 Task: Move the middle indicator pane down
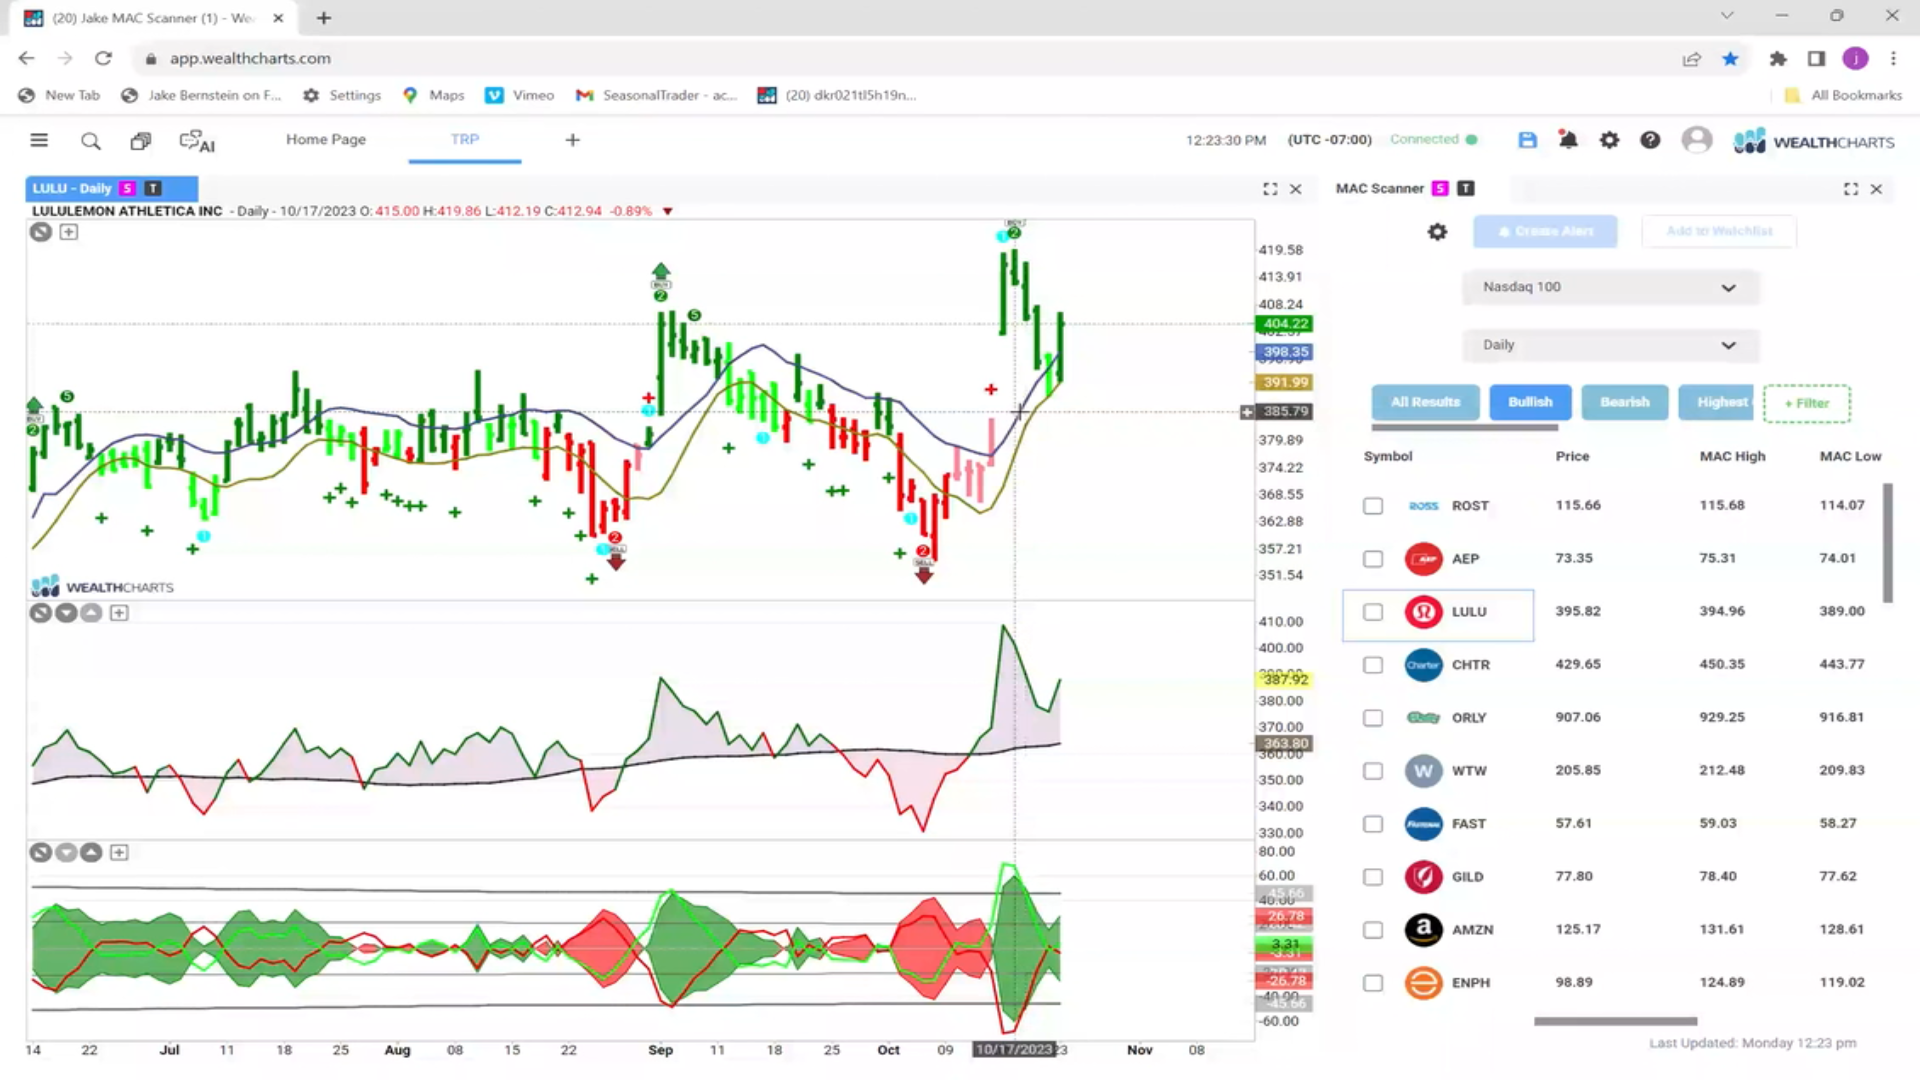coord(66,613)
